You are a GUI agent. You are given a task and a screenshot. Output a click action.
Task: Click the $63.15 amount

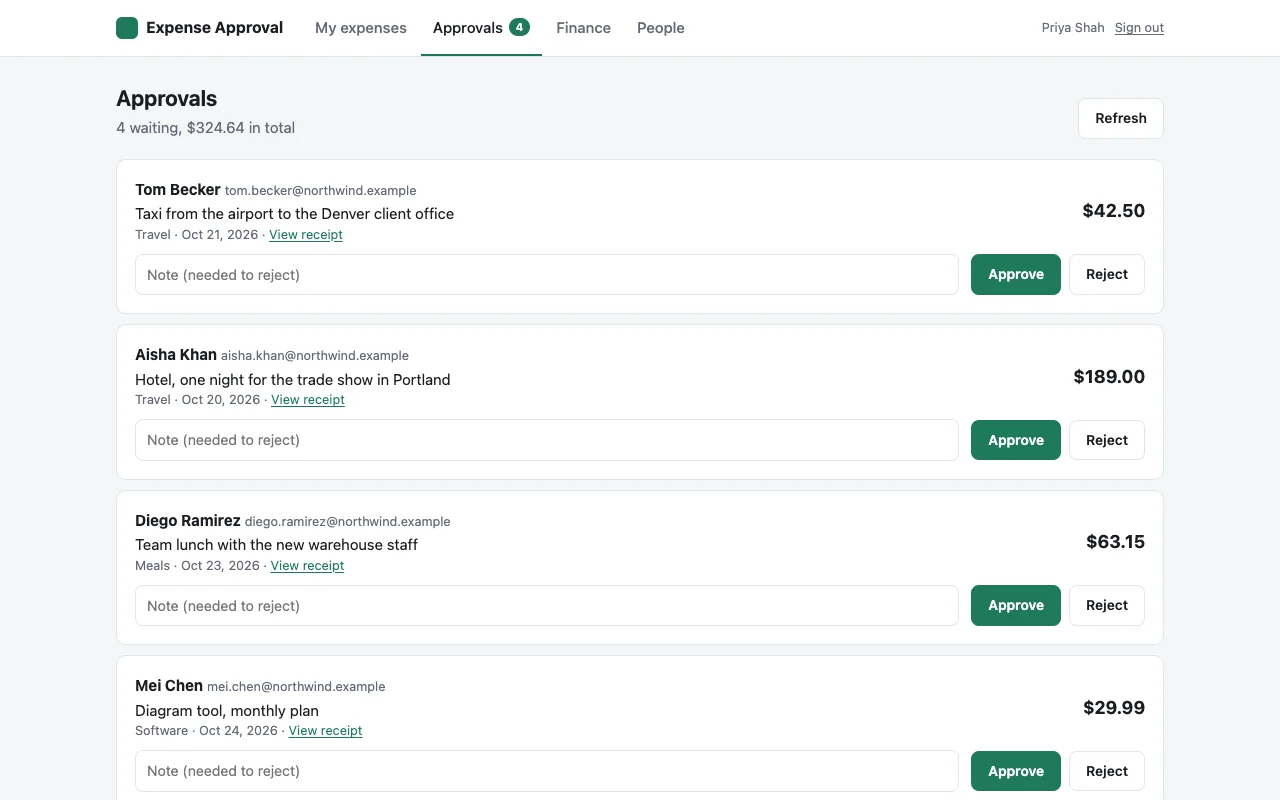[x=1116, y=542]
